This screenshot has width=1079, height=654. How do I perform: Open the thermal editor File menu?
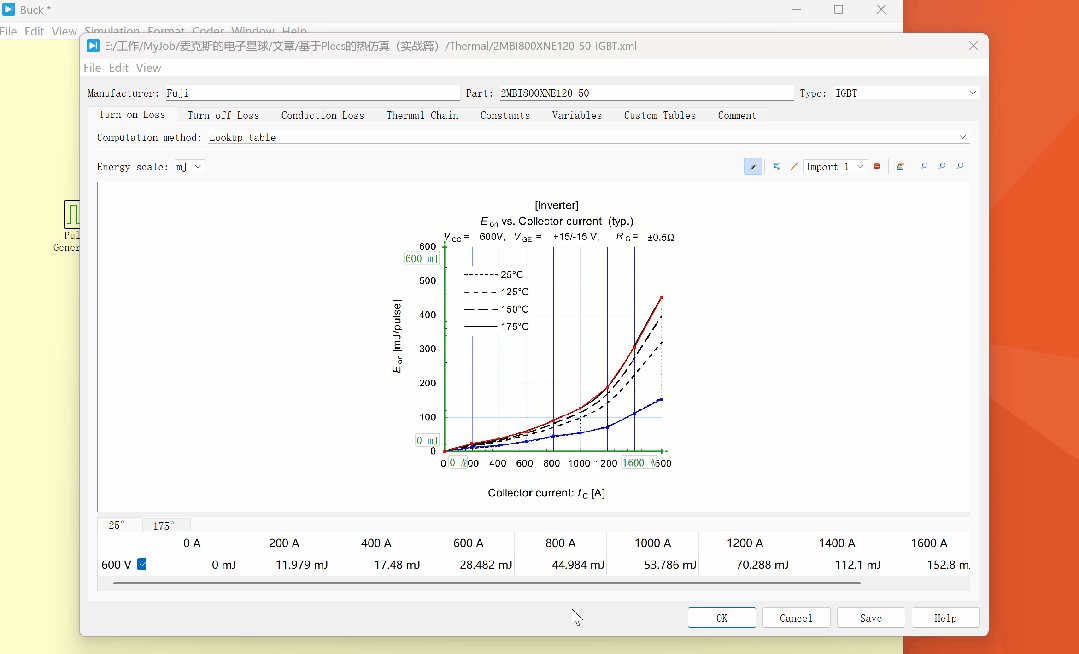92,68
